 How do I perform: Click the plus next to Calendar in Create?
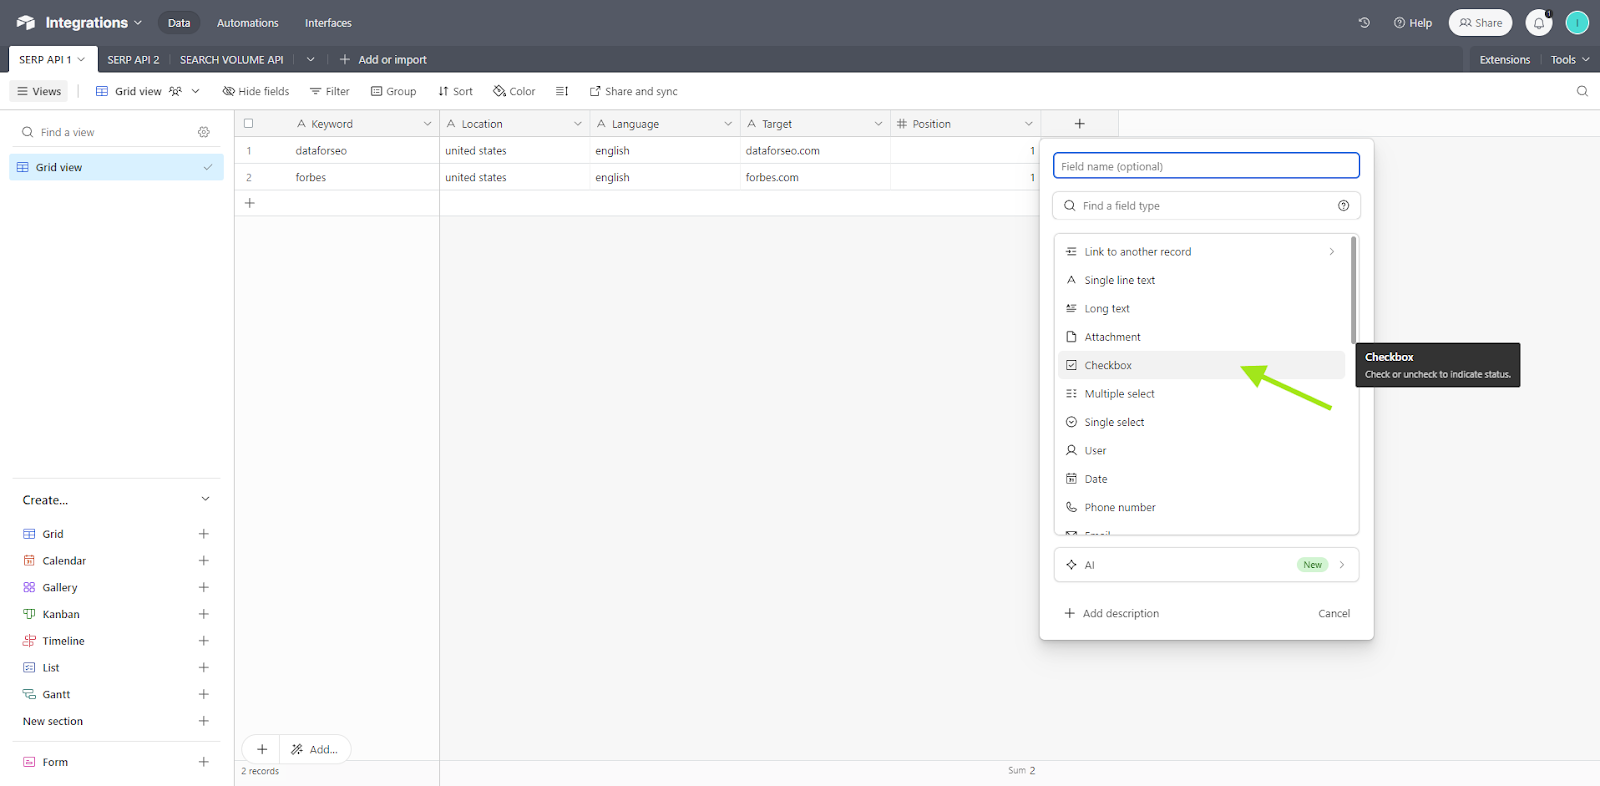[204, 561]
